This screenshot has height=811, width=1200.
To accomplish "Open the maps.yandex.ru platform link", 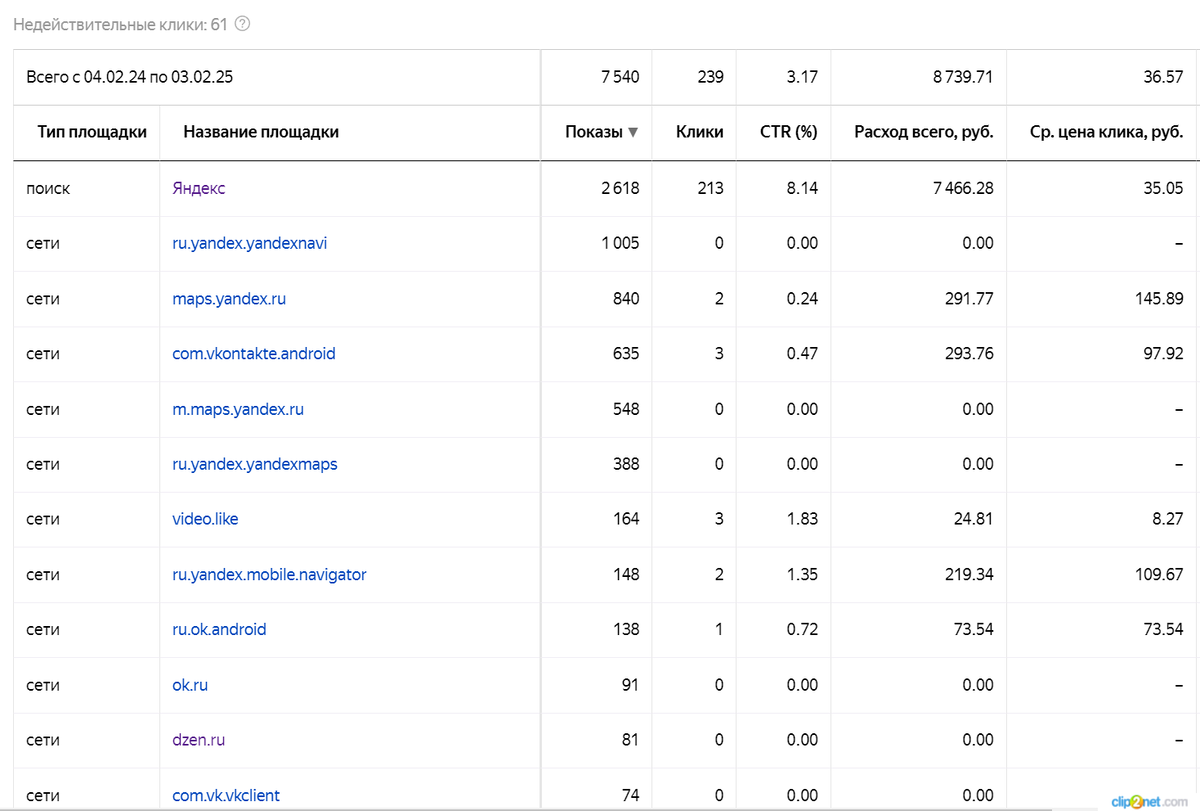I will [229, 299].
